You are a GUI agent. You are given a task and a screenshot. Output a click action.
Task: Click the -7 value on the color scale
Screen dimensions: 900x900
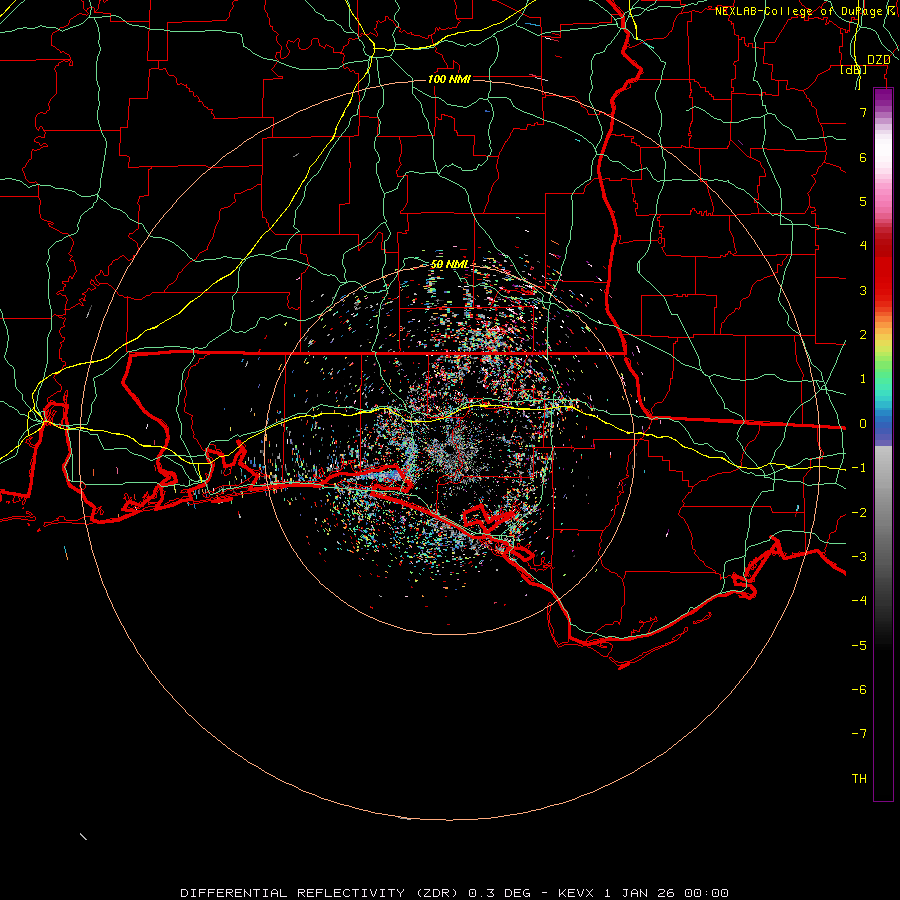[859, 734]
